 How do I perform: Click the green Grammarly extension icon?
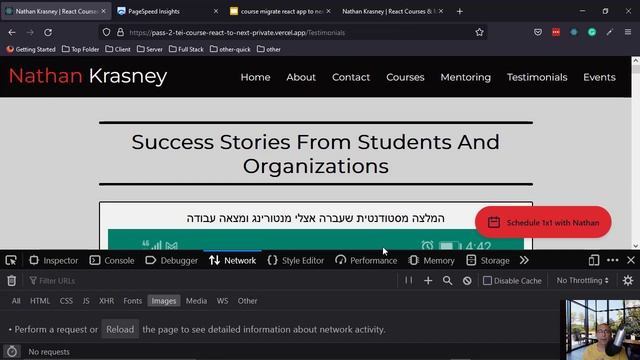pos(592,32)
